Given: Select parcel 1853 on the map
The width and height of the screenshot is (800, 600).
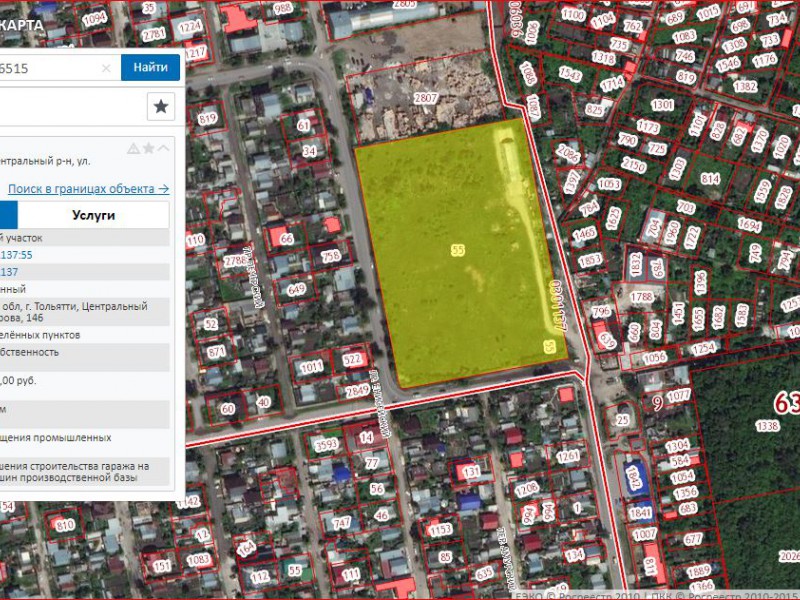Looking at the screenshot, I should [590, 260].
